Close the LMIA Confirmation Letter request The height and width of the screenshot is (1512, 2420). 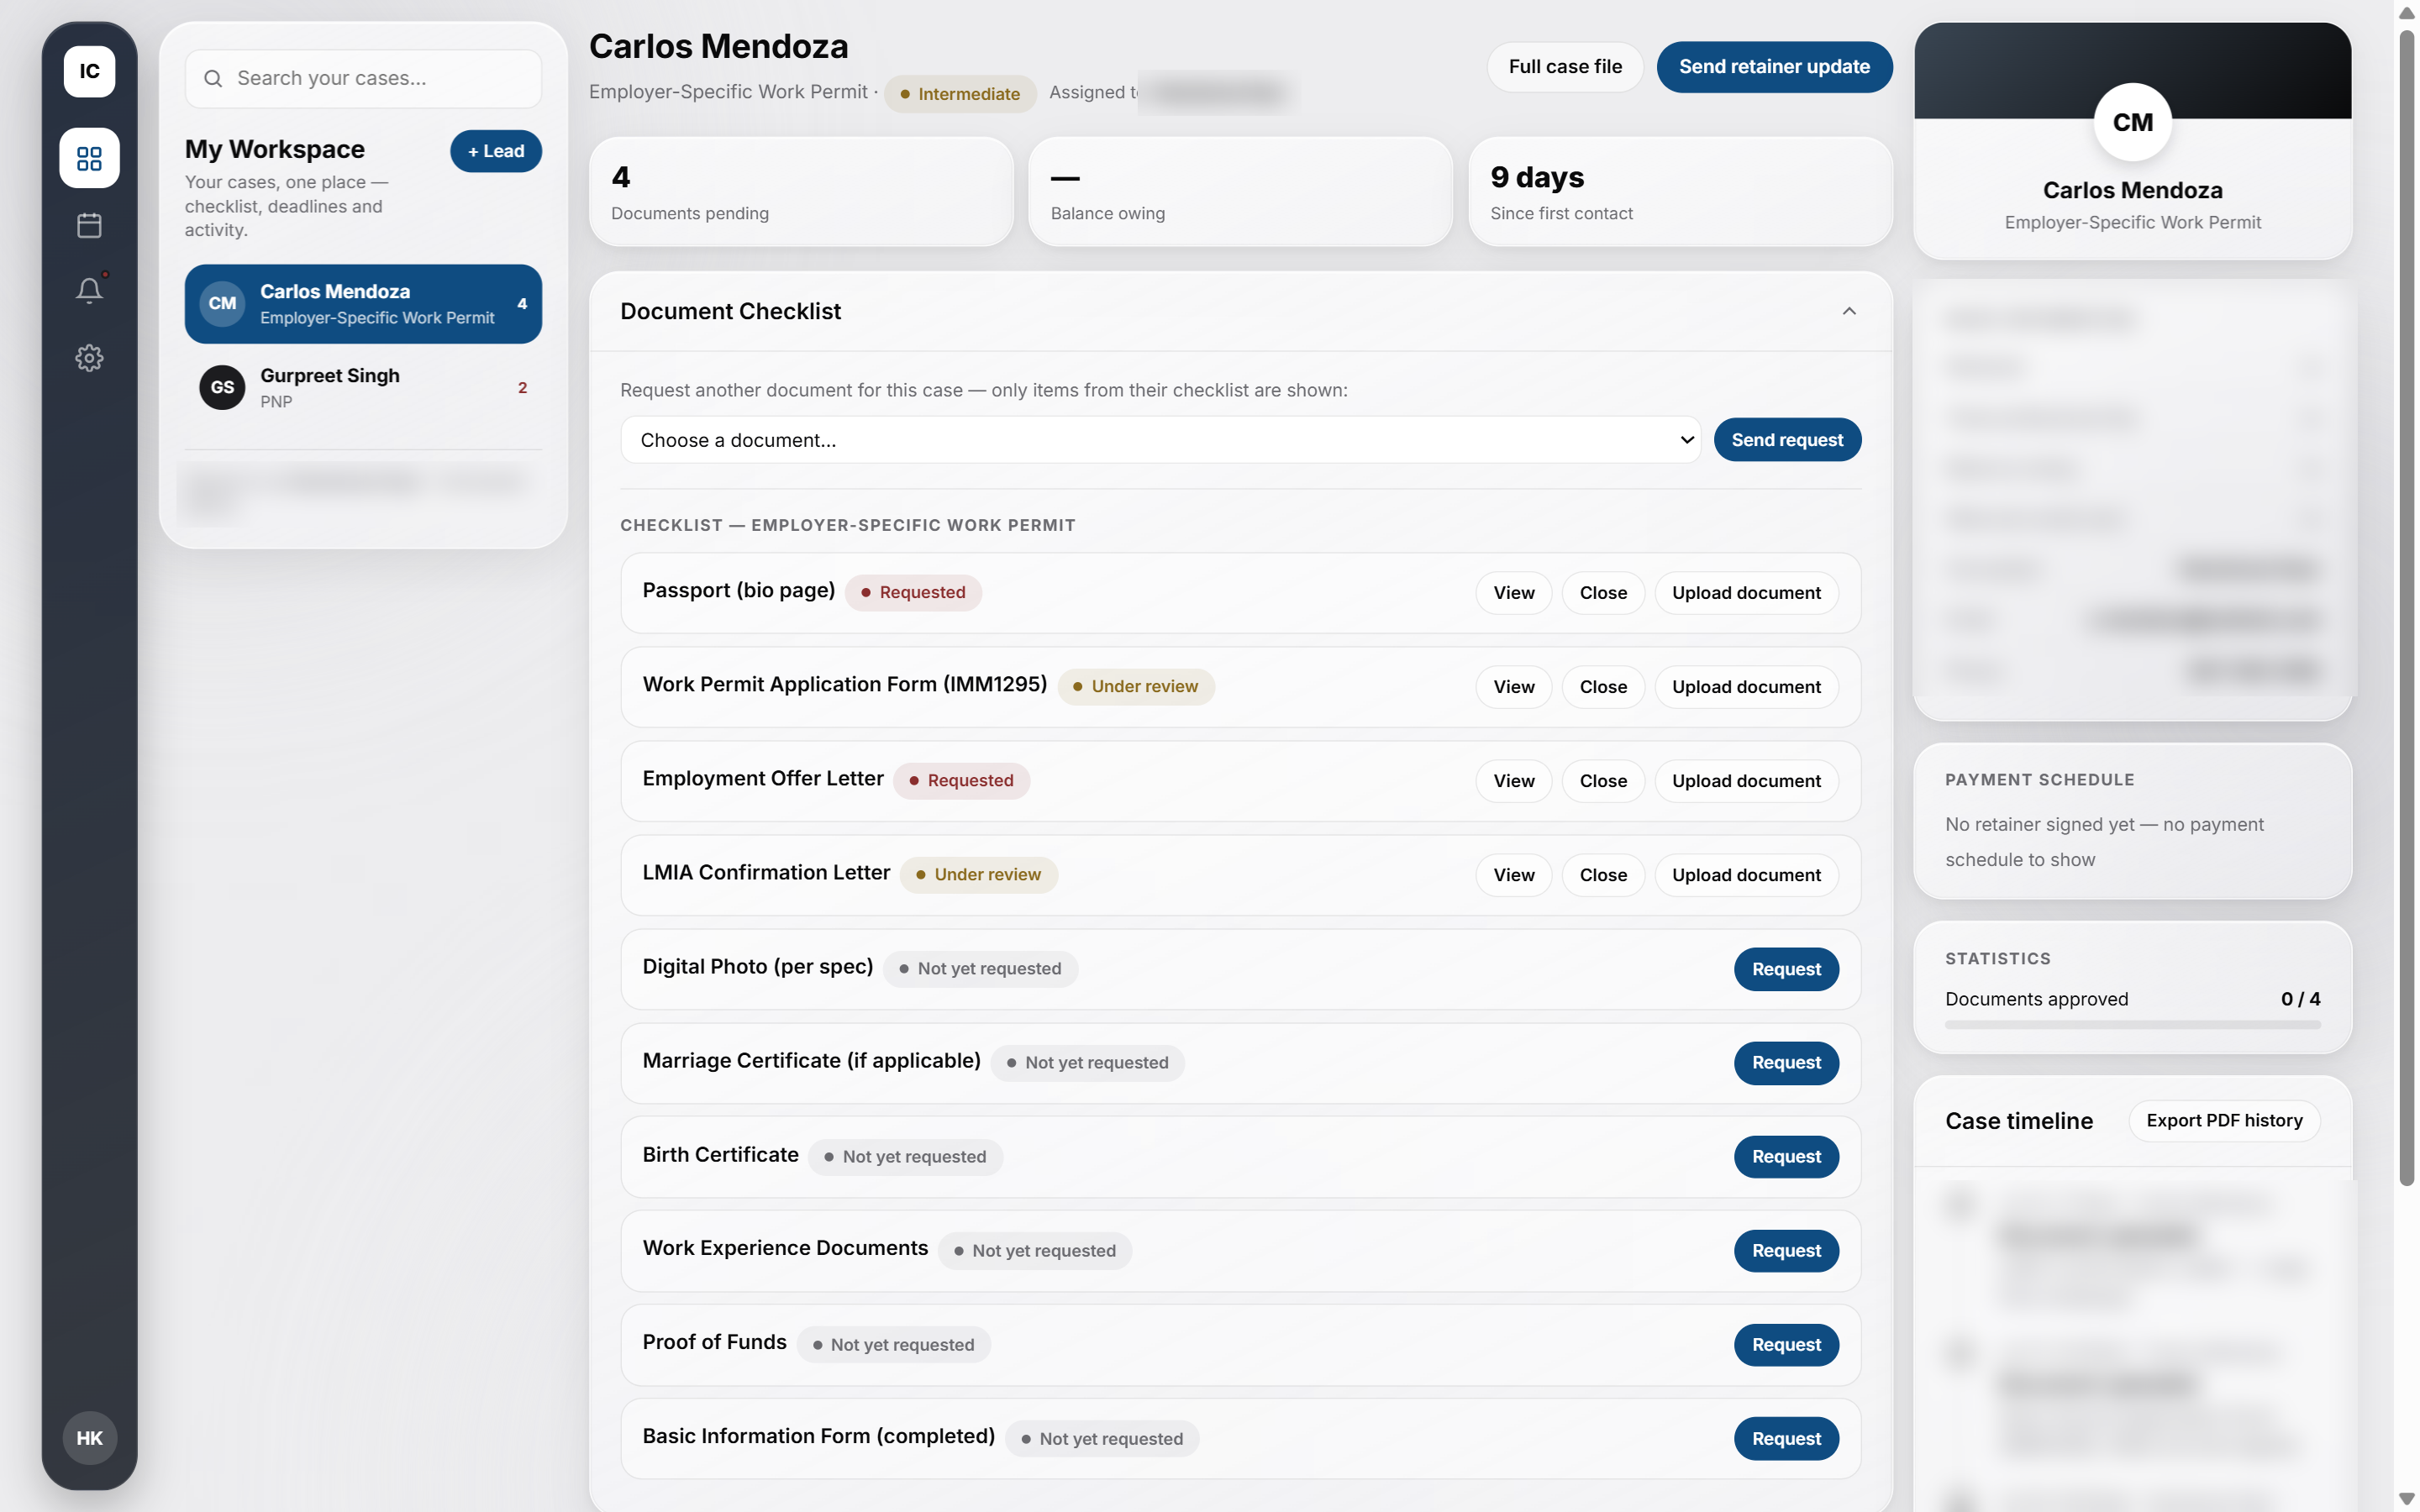pos(1603,875)
